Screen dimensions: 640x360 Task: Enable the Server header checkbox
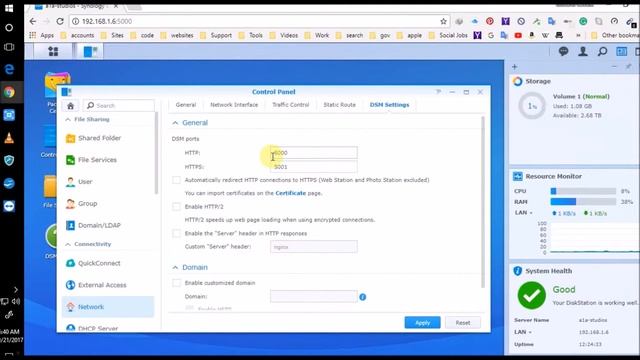point(176,233)
